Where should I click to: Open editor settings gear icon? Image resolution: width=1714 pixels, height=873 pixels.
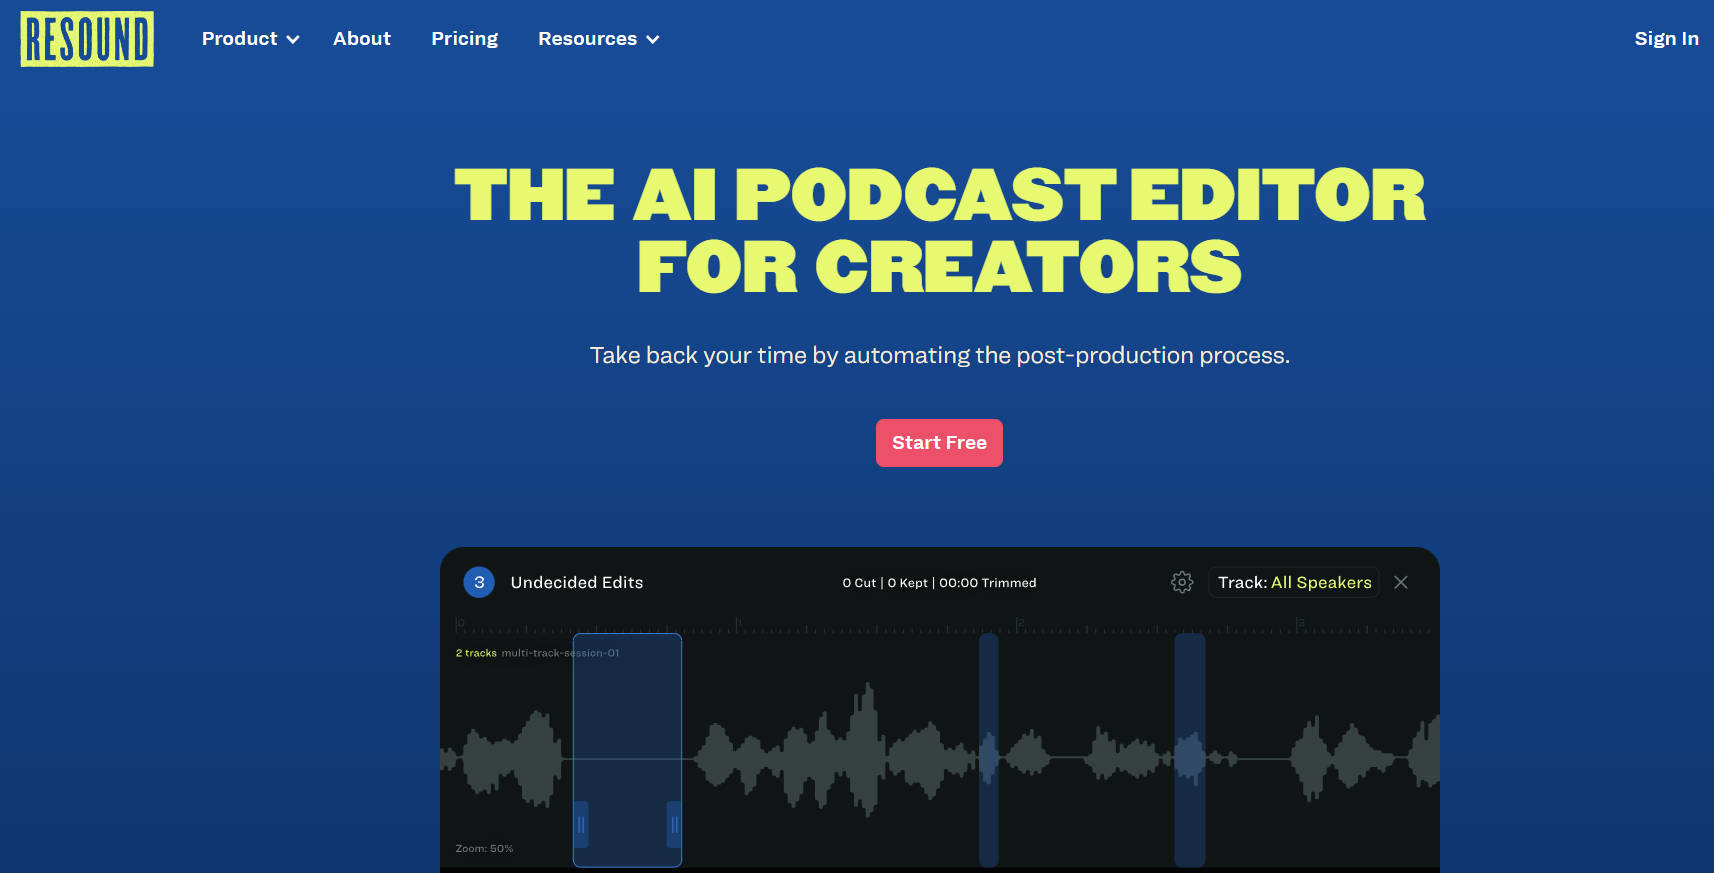tap(1181, 582)
